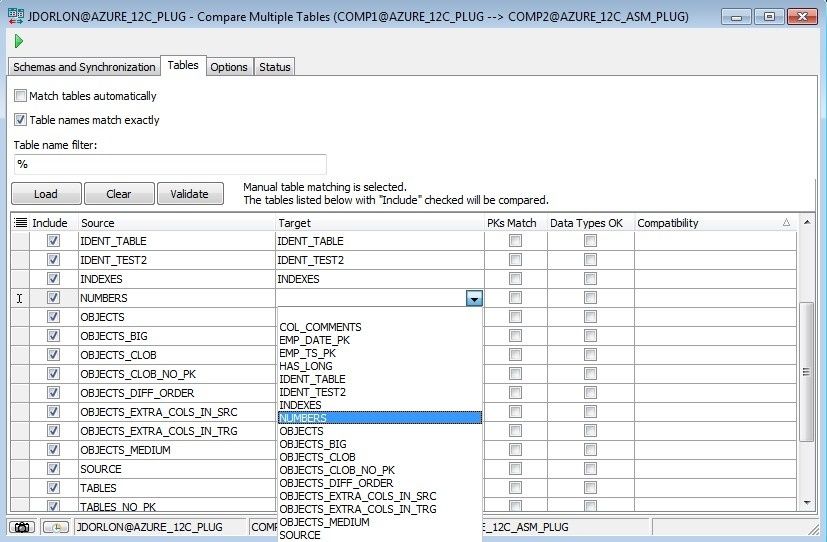The width and height of the screenshot is (827, 542).
Task: Choose OBJECTS_CLOB_NO_PK from the dropdown list
Action: [x=380, y=470]
